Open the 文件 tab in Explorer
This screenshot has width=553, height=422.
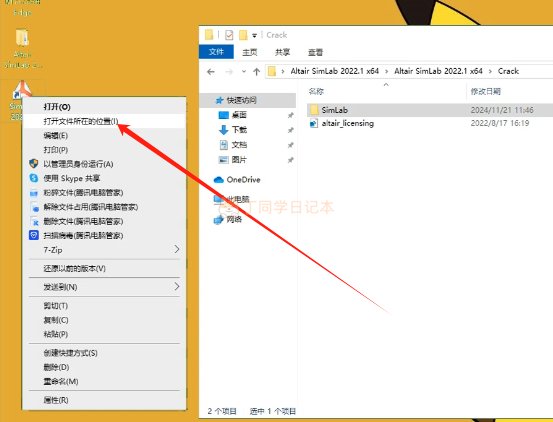click(x=216, y=52)
